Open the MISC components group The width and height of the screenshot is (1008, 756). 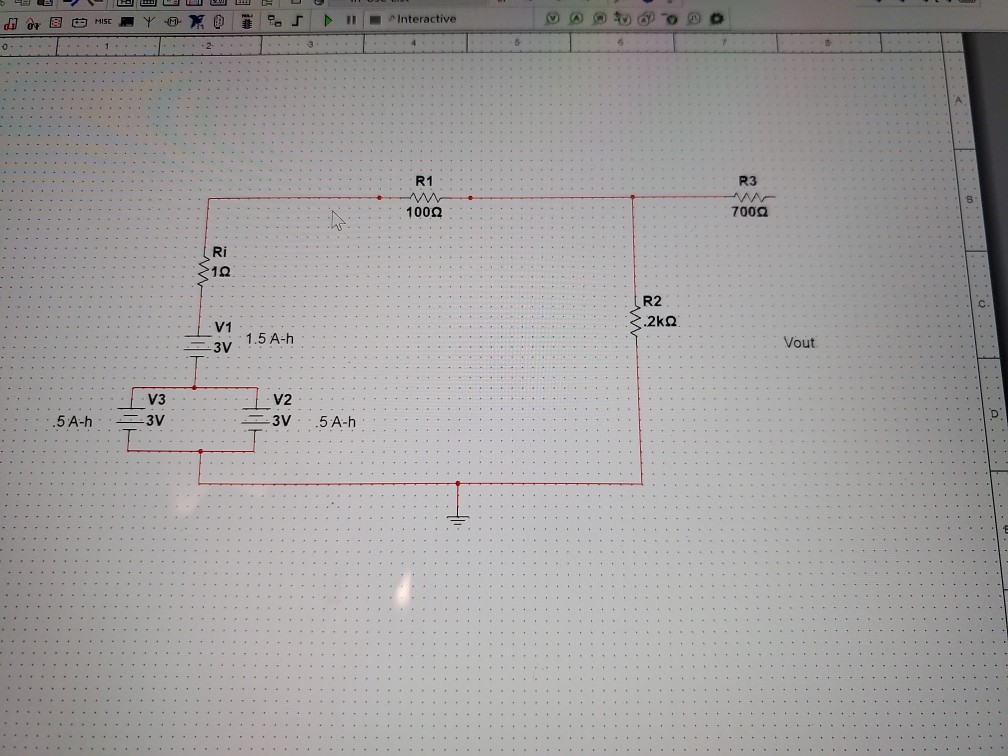(x=103, y=21)
